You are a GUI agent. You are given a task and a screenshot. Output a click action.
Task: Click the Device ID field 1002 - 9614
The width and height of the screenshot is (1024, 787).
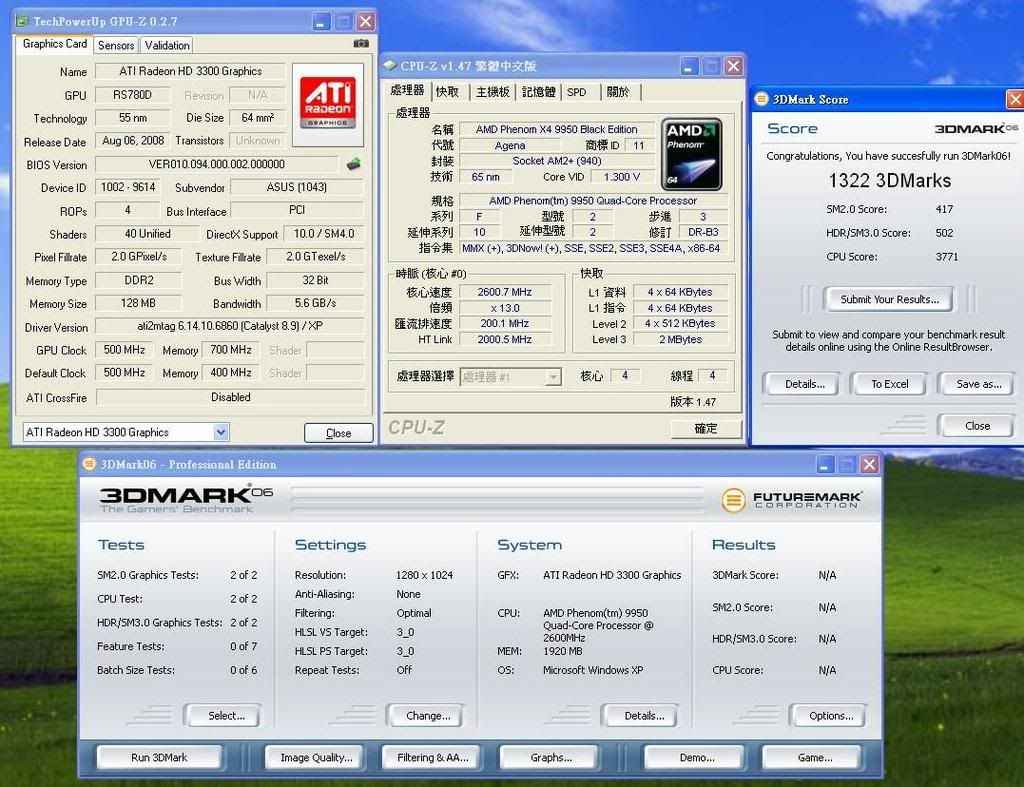coord(128,187)
